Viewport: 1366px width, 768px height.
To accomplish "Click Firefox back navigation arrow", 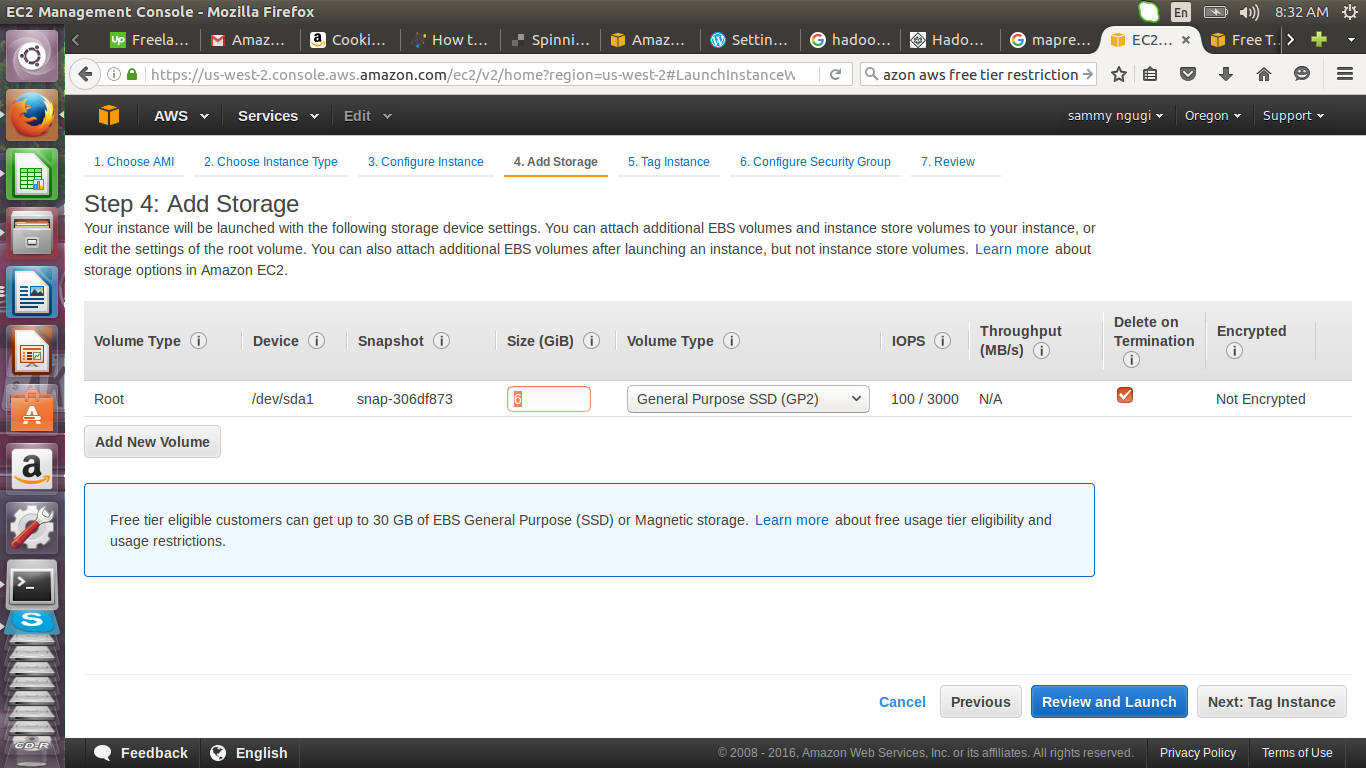I will (x=86, y=74).
